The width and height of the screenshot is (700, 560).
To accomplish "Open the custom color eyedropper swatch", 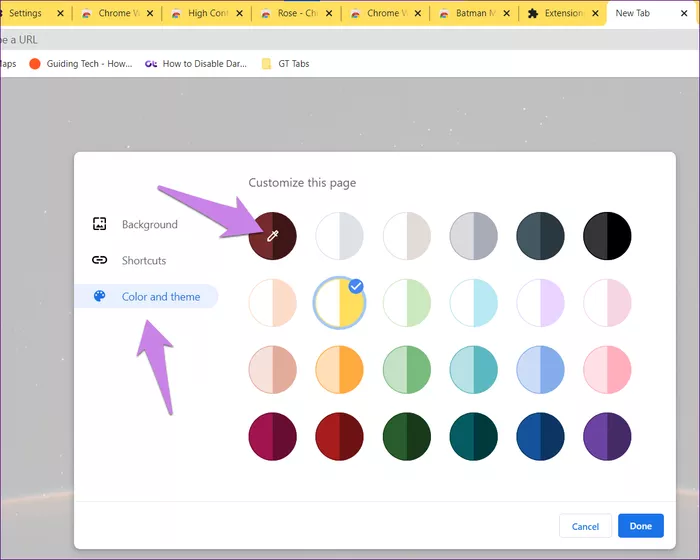I will [272, 236].
